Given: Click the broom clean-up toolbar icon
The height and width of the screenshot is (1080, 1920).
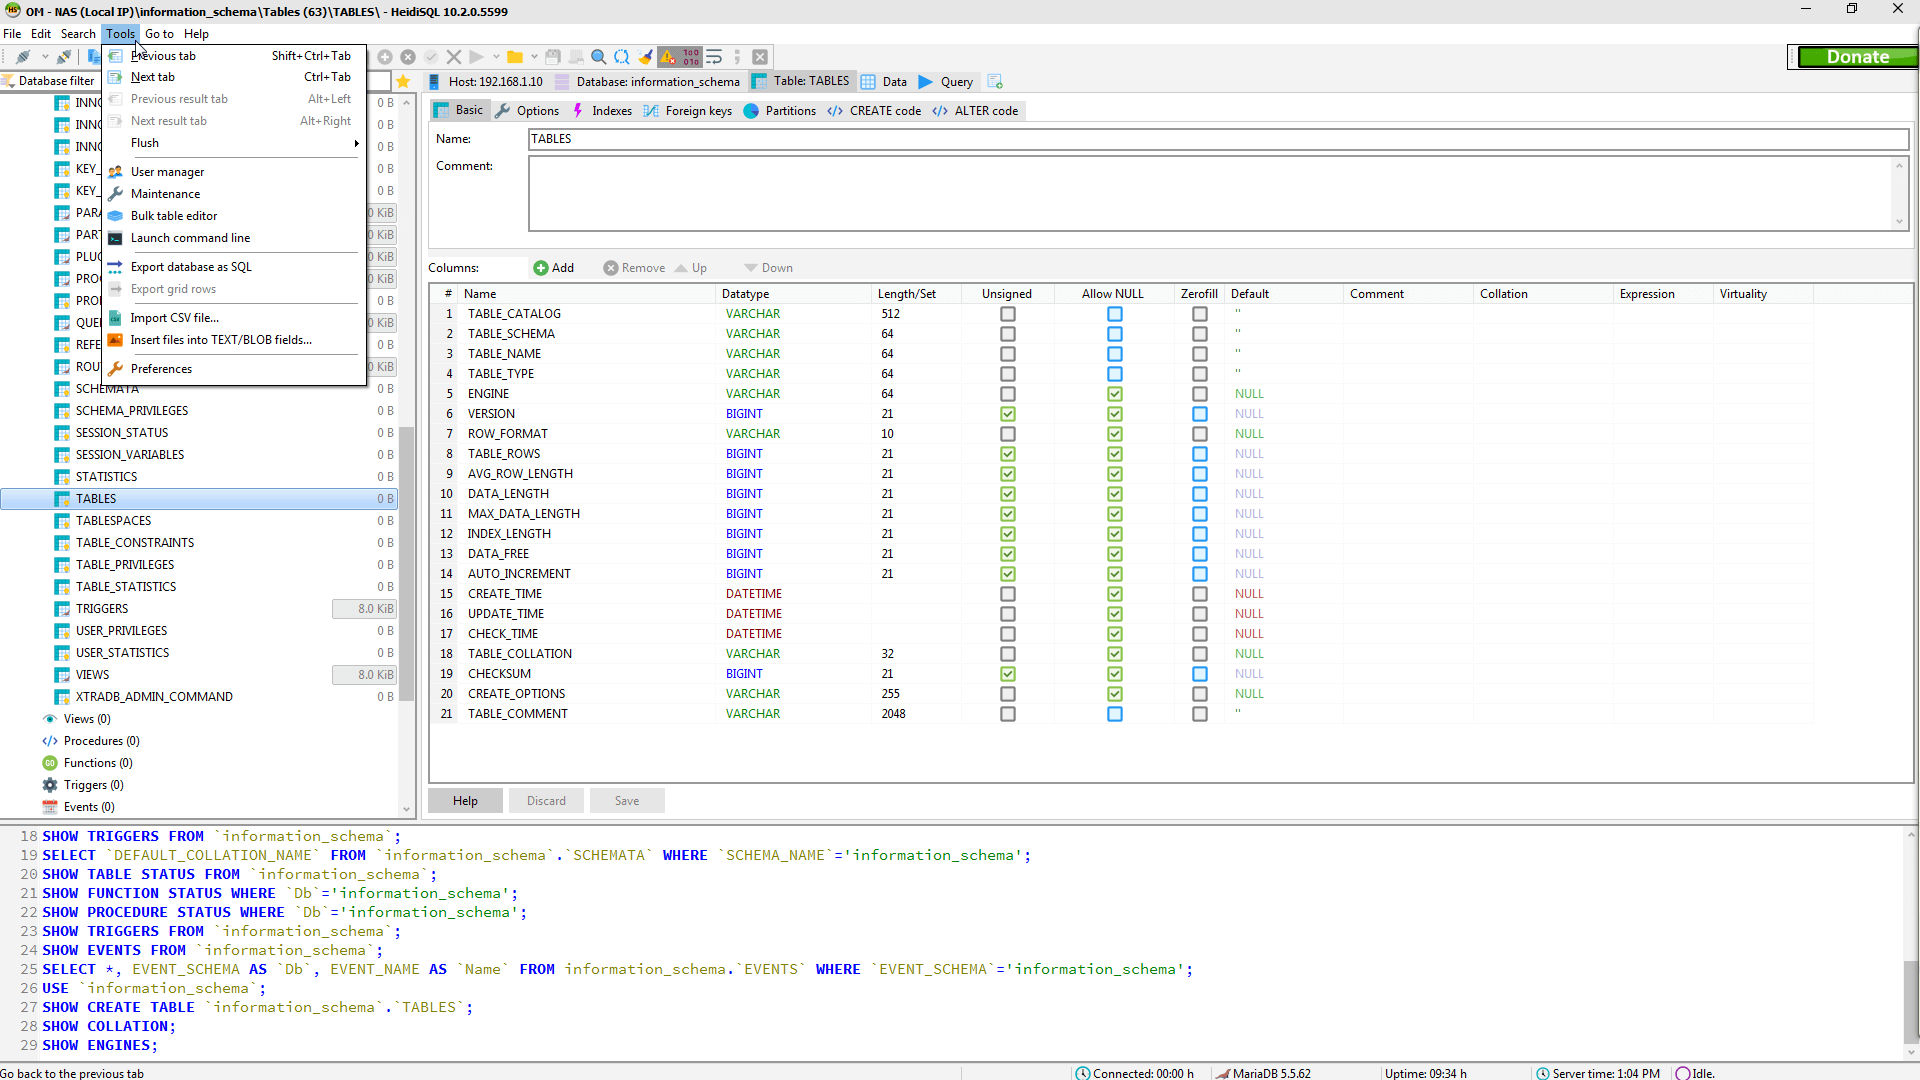Looking at the screenshot, I should [x=645, y=57].
